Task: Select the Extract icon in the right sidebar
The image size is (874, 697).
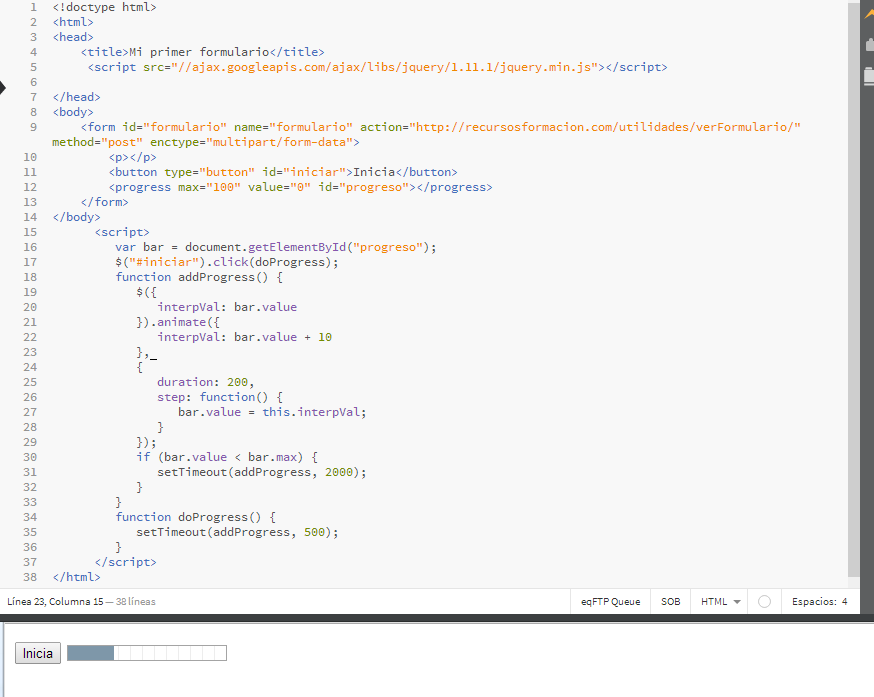Action: (x=868, y=44)
